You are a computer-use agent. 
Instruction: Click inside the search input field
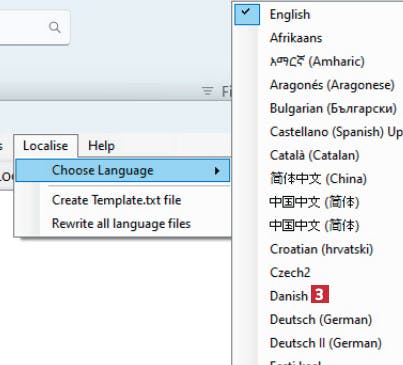pos(23,27)
